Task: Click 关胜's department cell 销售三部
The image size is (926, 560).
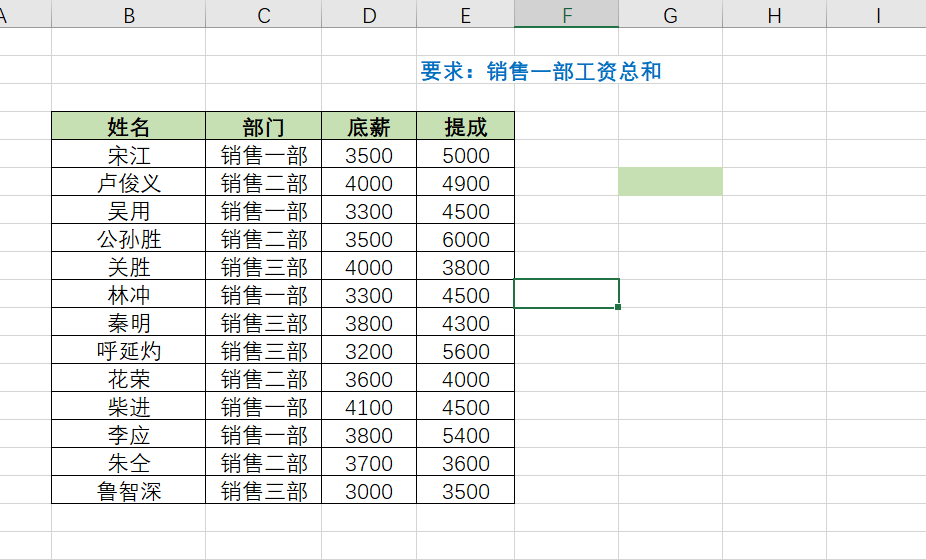Action: [263, 266]
